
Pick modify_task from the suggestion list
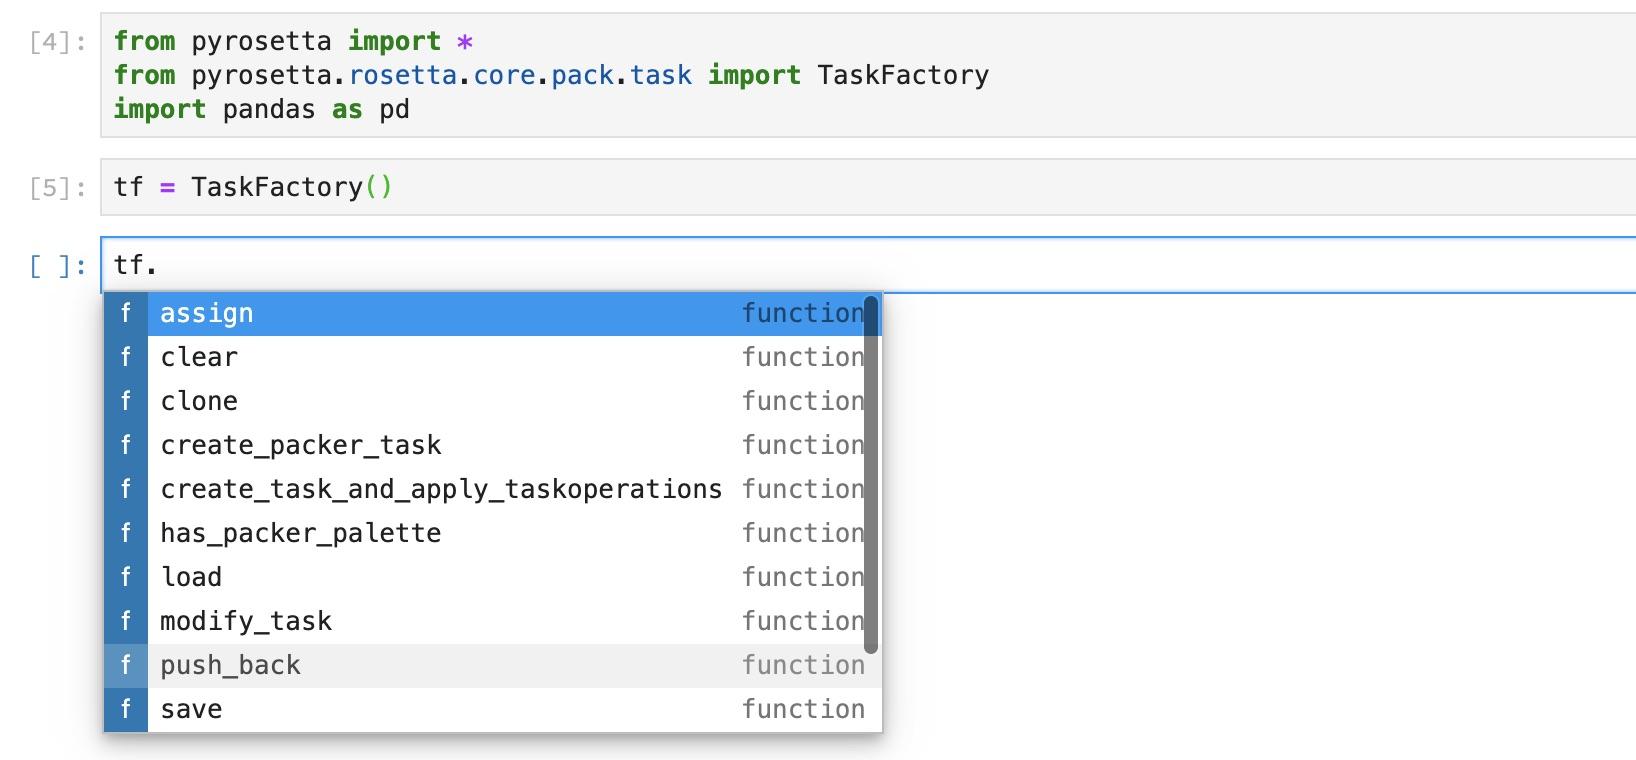[x=246, y=622]
